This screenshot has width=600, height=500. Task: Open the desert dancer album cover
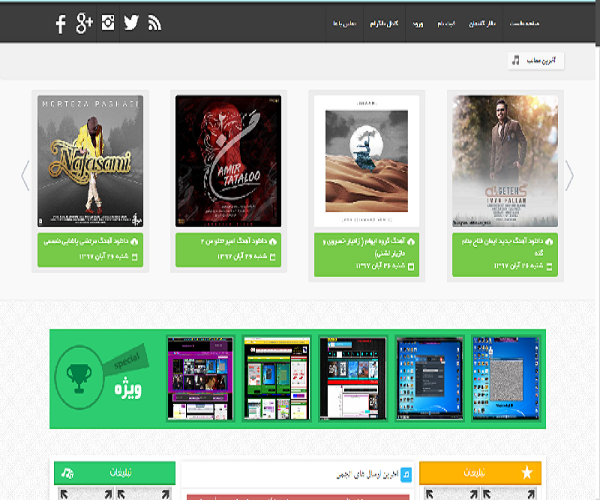pyautogui.click(x=367, y=161)
